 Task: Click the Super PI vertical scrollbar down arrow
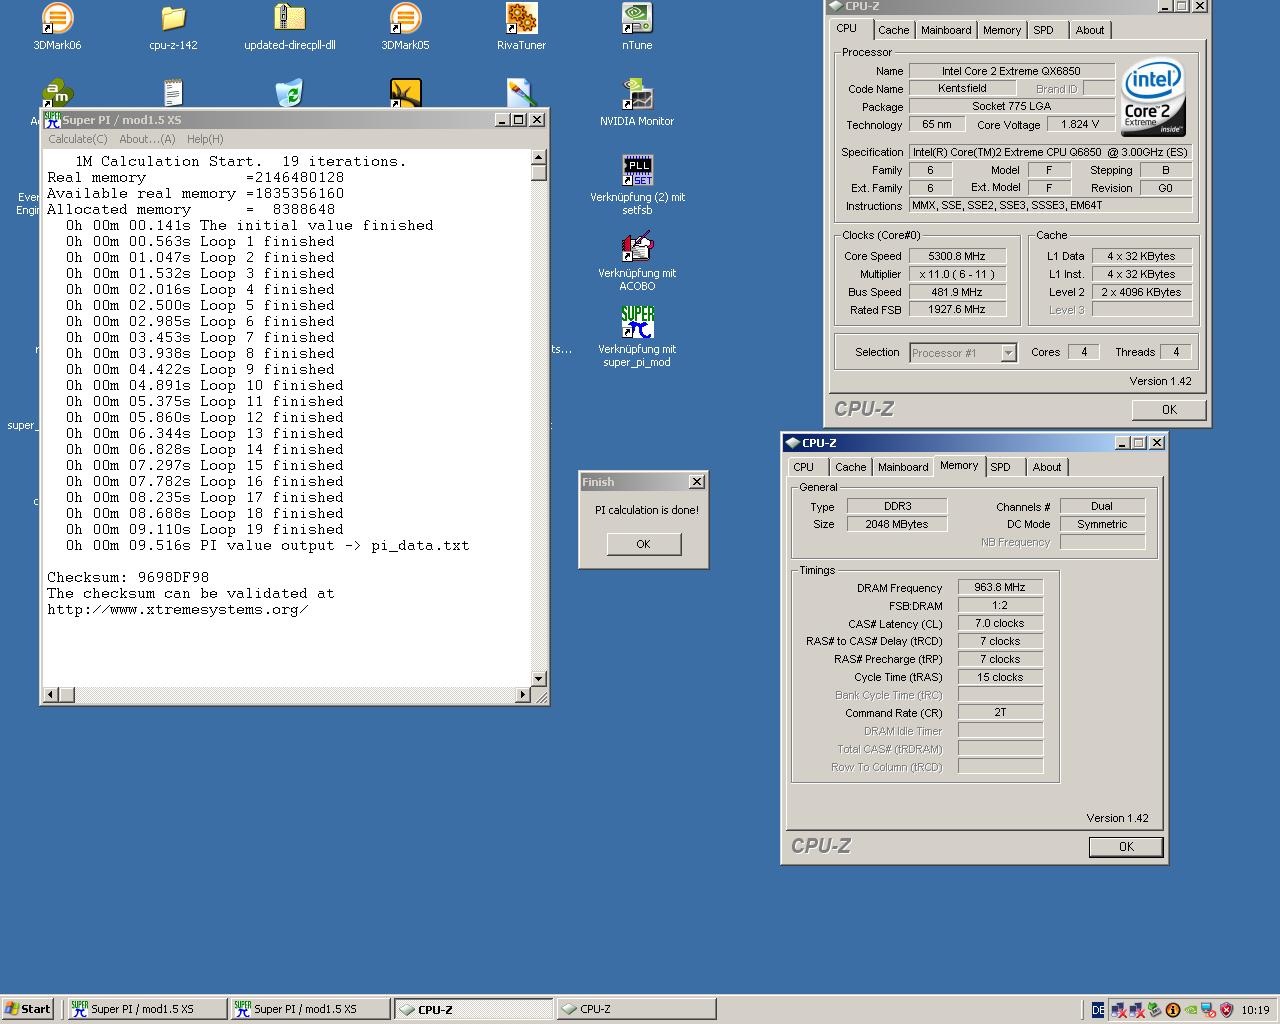point(538,679)
